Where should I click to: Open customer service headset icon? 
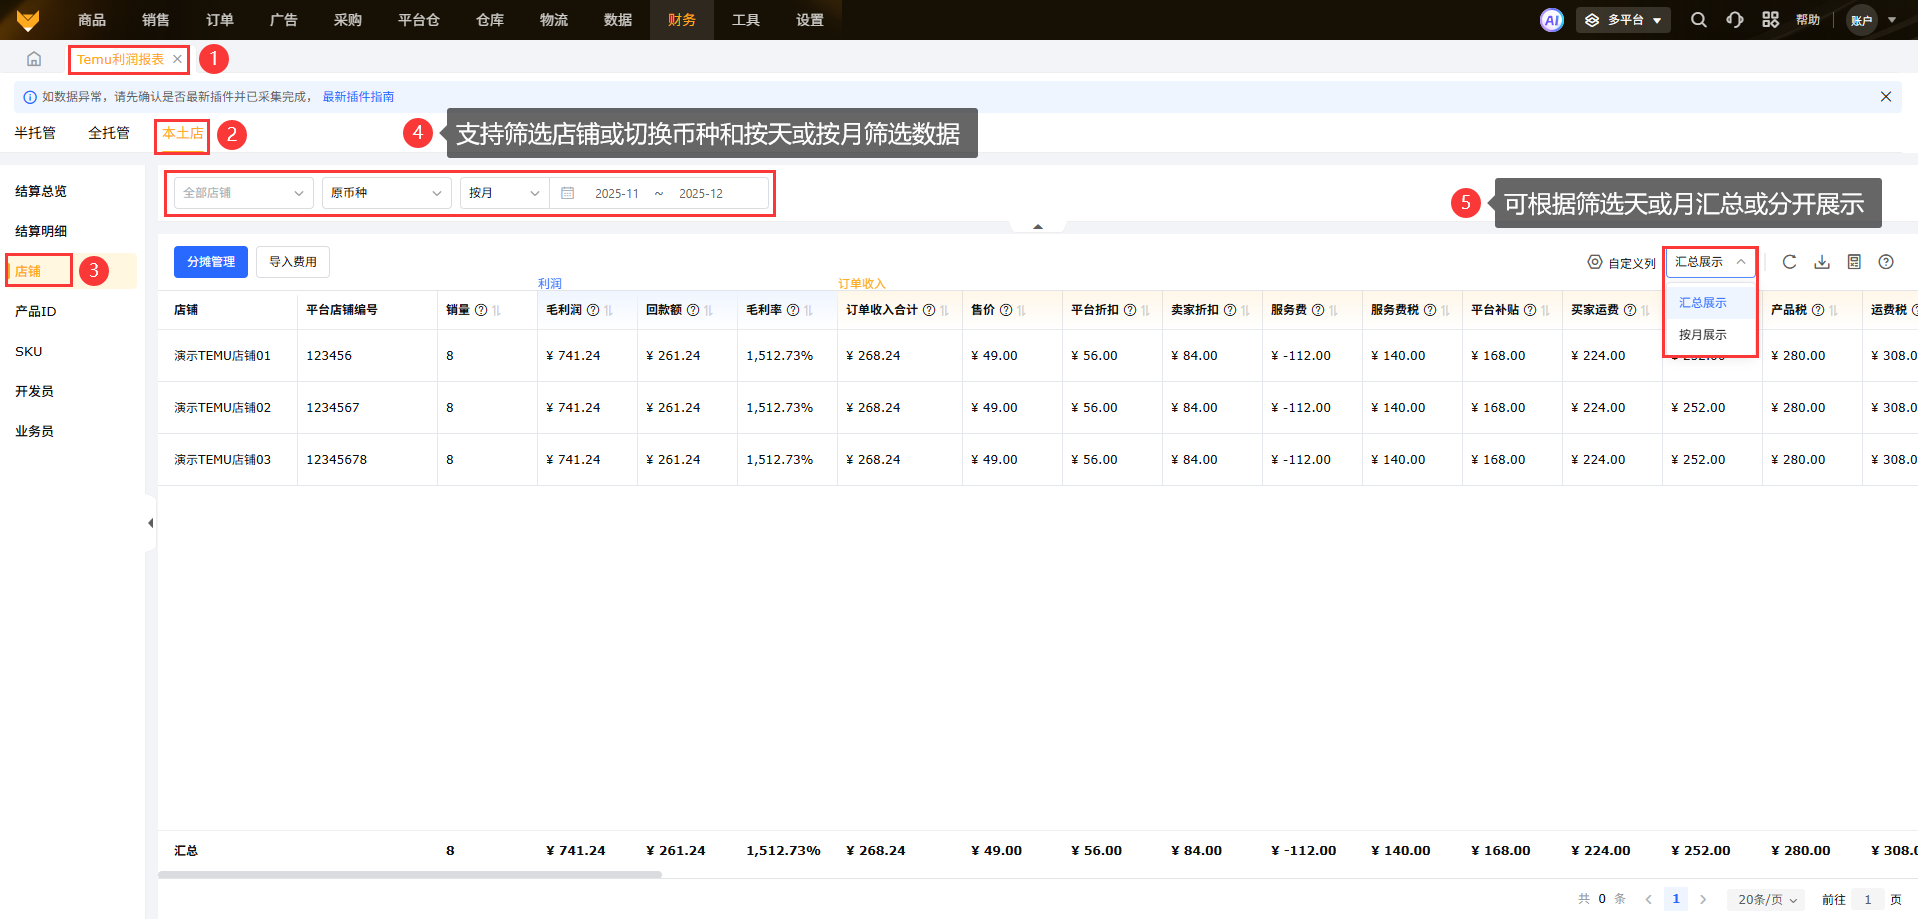[x=1734, y=20]
